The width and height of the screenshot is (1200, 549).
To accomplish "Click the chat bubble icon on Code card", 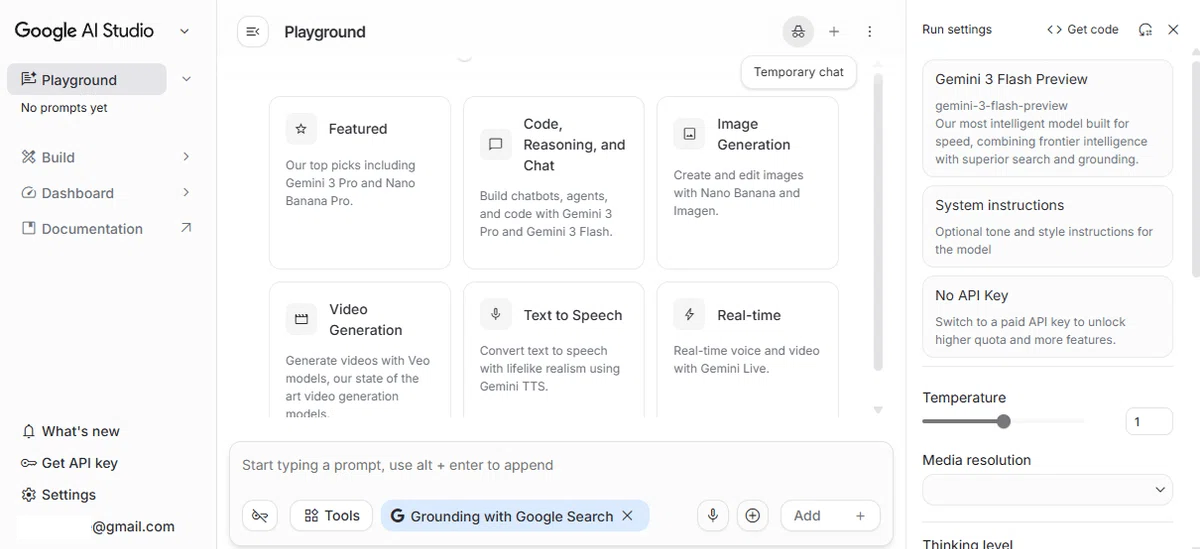I will tap(495, 144).
